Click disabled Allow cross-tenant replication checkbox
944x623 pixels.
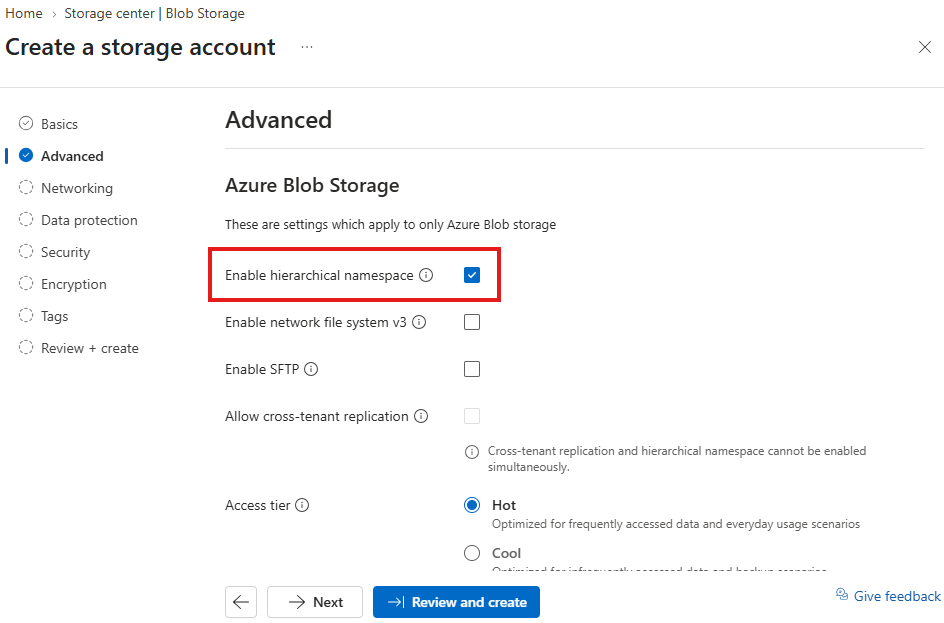[x=472, y=416]
